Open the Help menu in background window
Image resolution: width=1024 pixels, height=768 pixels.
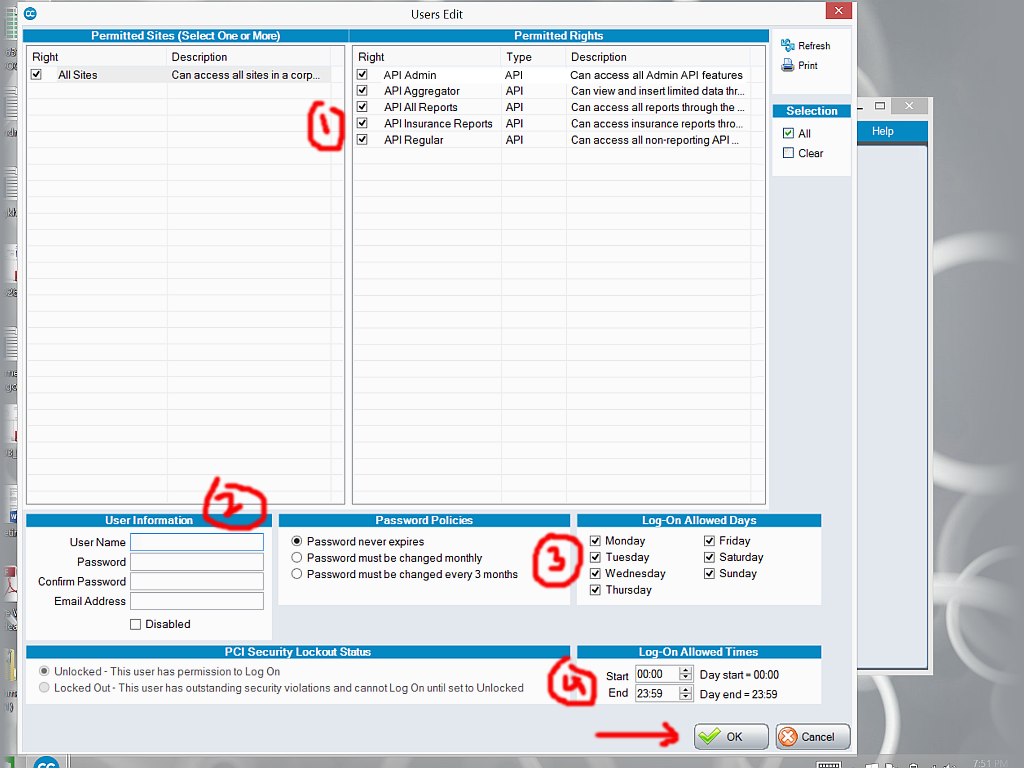pos(882,131)
